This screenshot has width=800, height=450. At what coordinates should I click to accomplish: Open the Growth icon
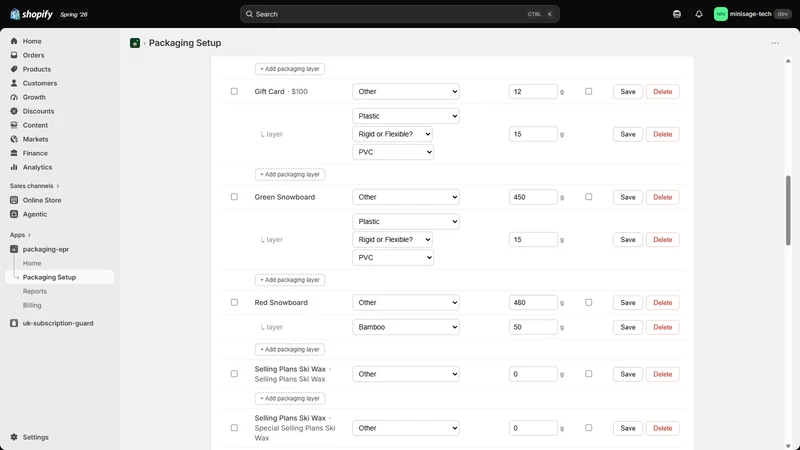pos(14,97)
